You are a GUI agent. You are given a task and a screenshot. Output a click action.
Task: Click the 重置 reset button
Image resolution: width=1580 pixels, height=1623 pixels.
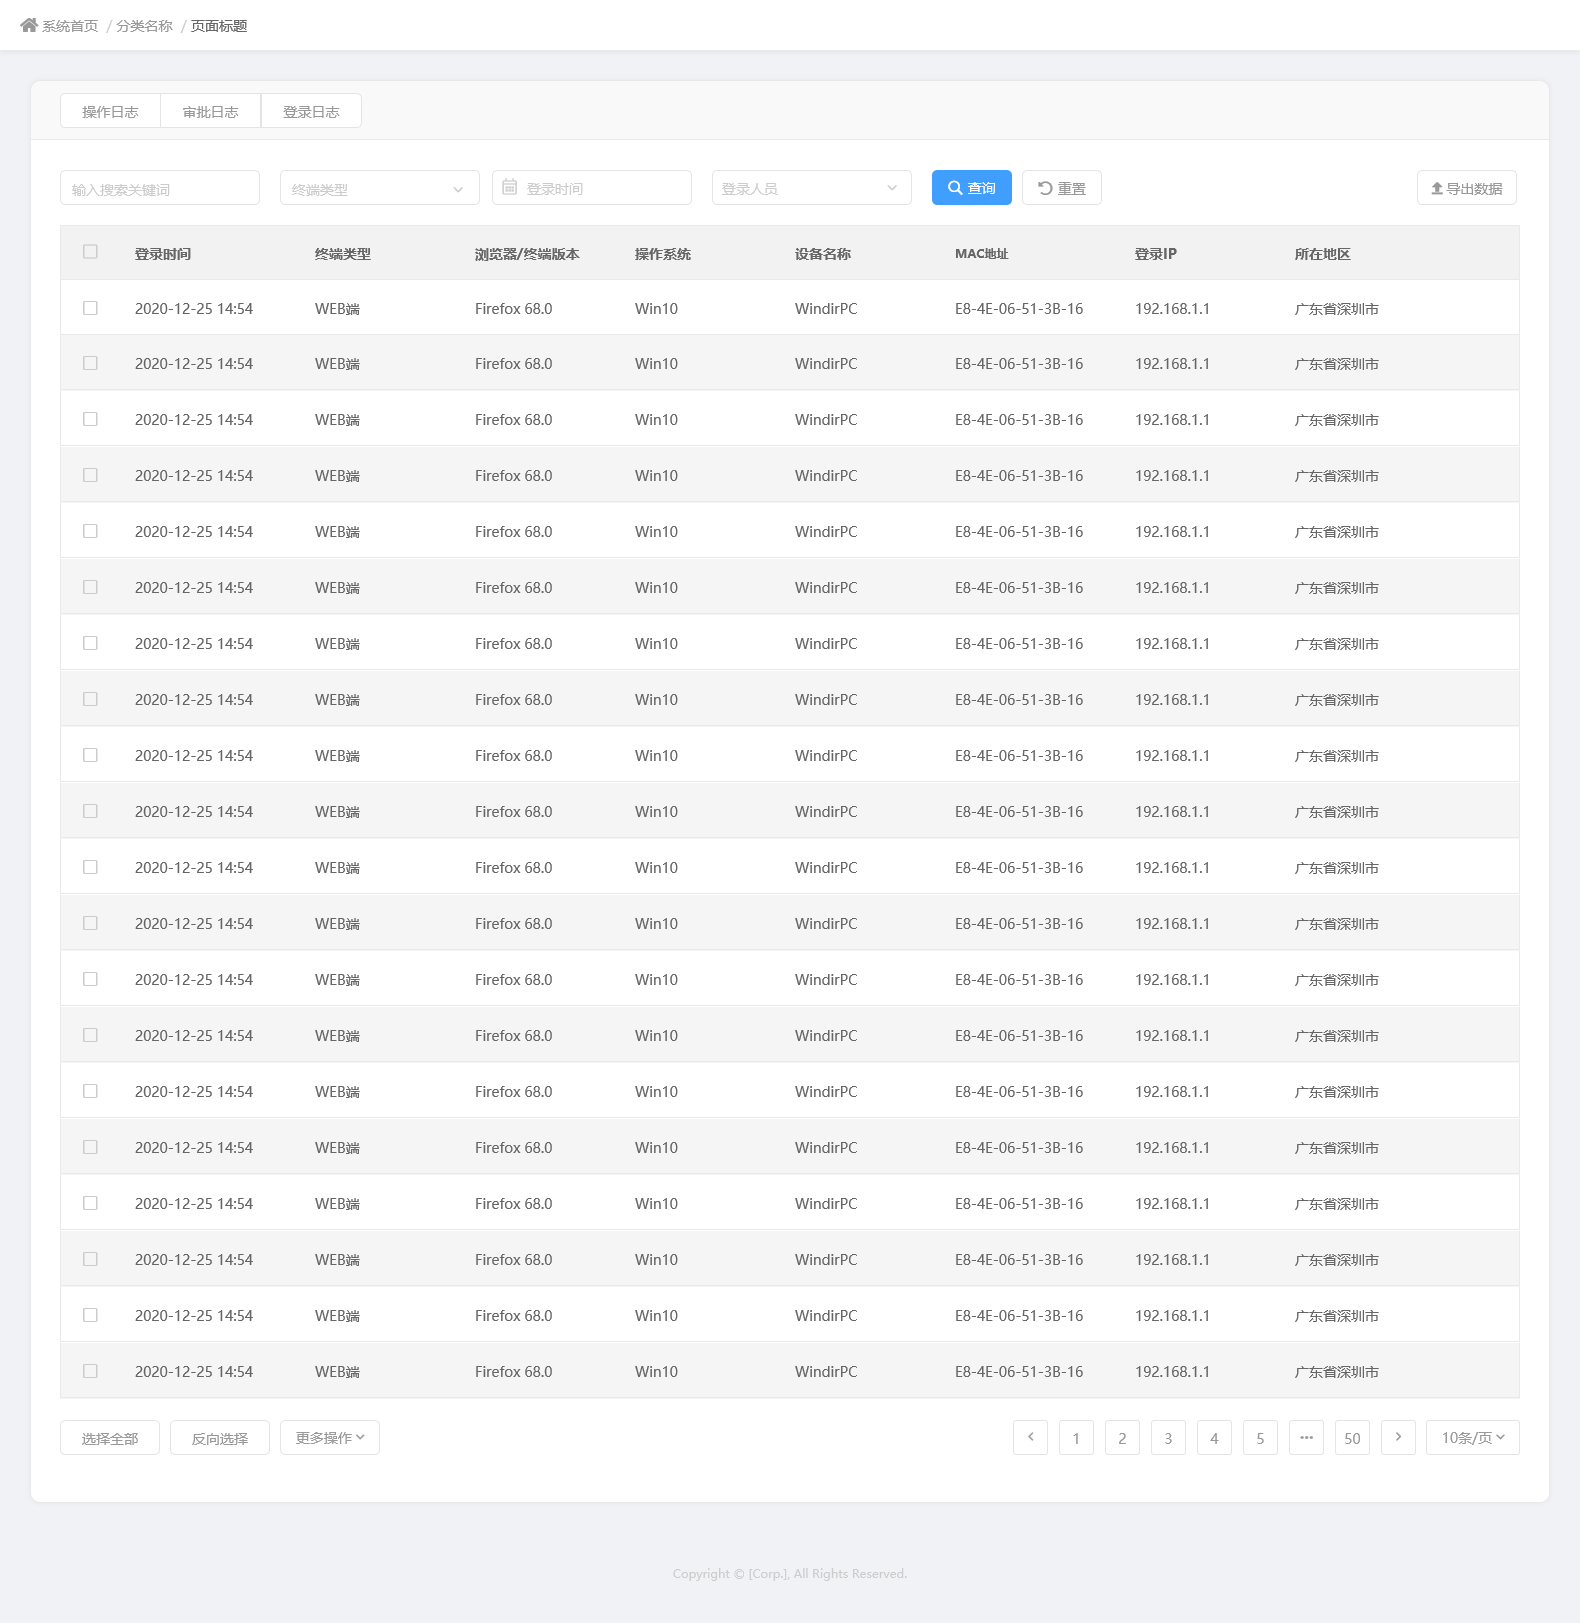click(1062, 188)
